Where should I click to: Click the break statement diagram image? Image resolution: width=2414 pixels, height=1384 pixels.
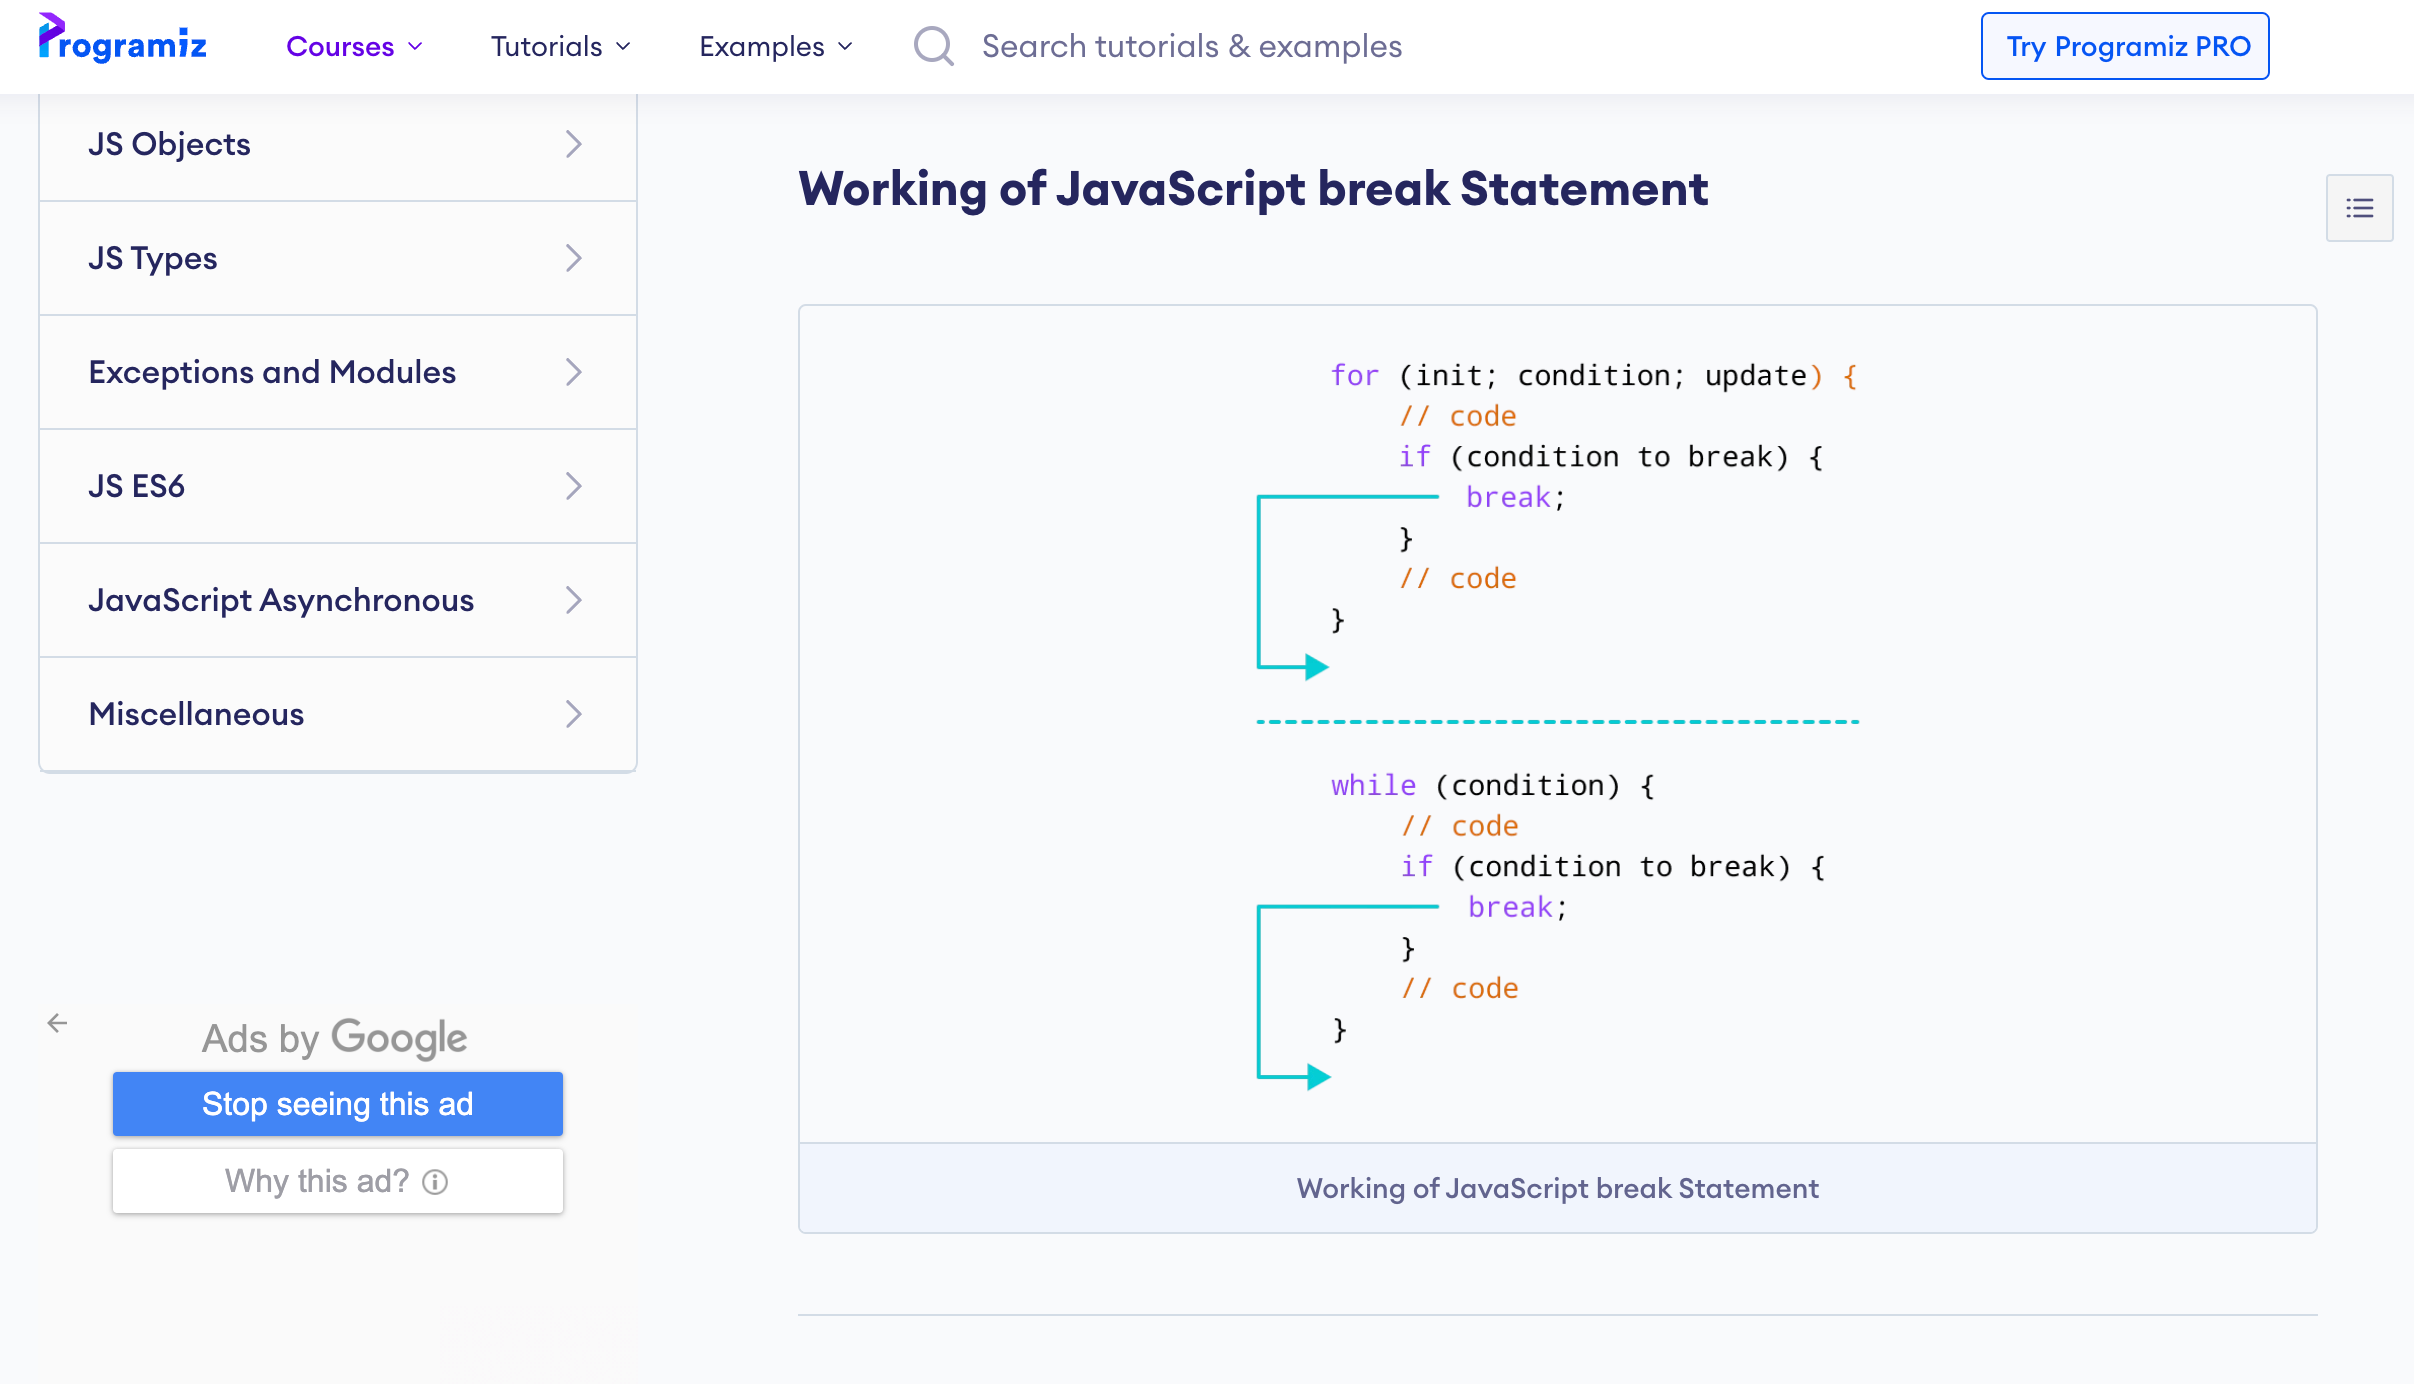pos(1556,724)
